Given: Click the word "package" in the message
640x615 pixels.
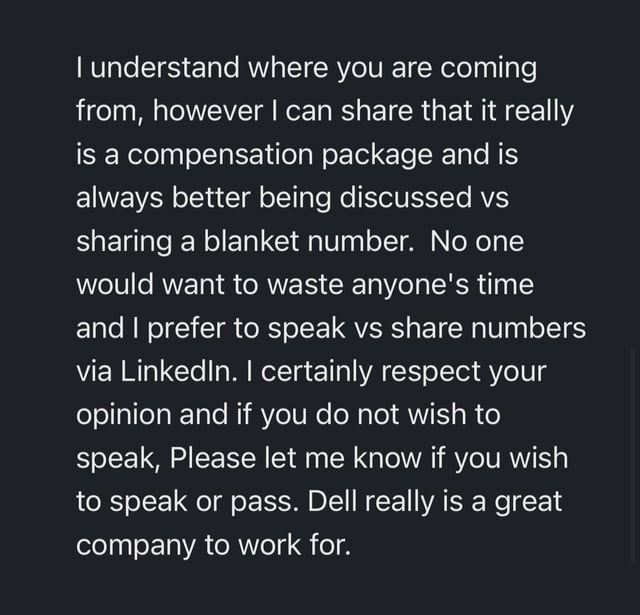Looking at the screenshot, I should (x=377, y=155).
